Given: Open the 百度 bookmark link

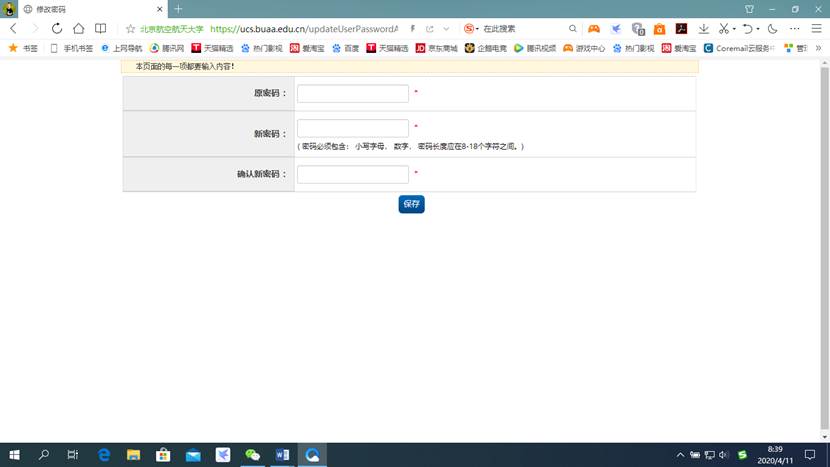Looking at the screenshot, I should (x=345, y=48).
